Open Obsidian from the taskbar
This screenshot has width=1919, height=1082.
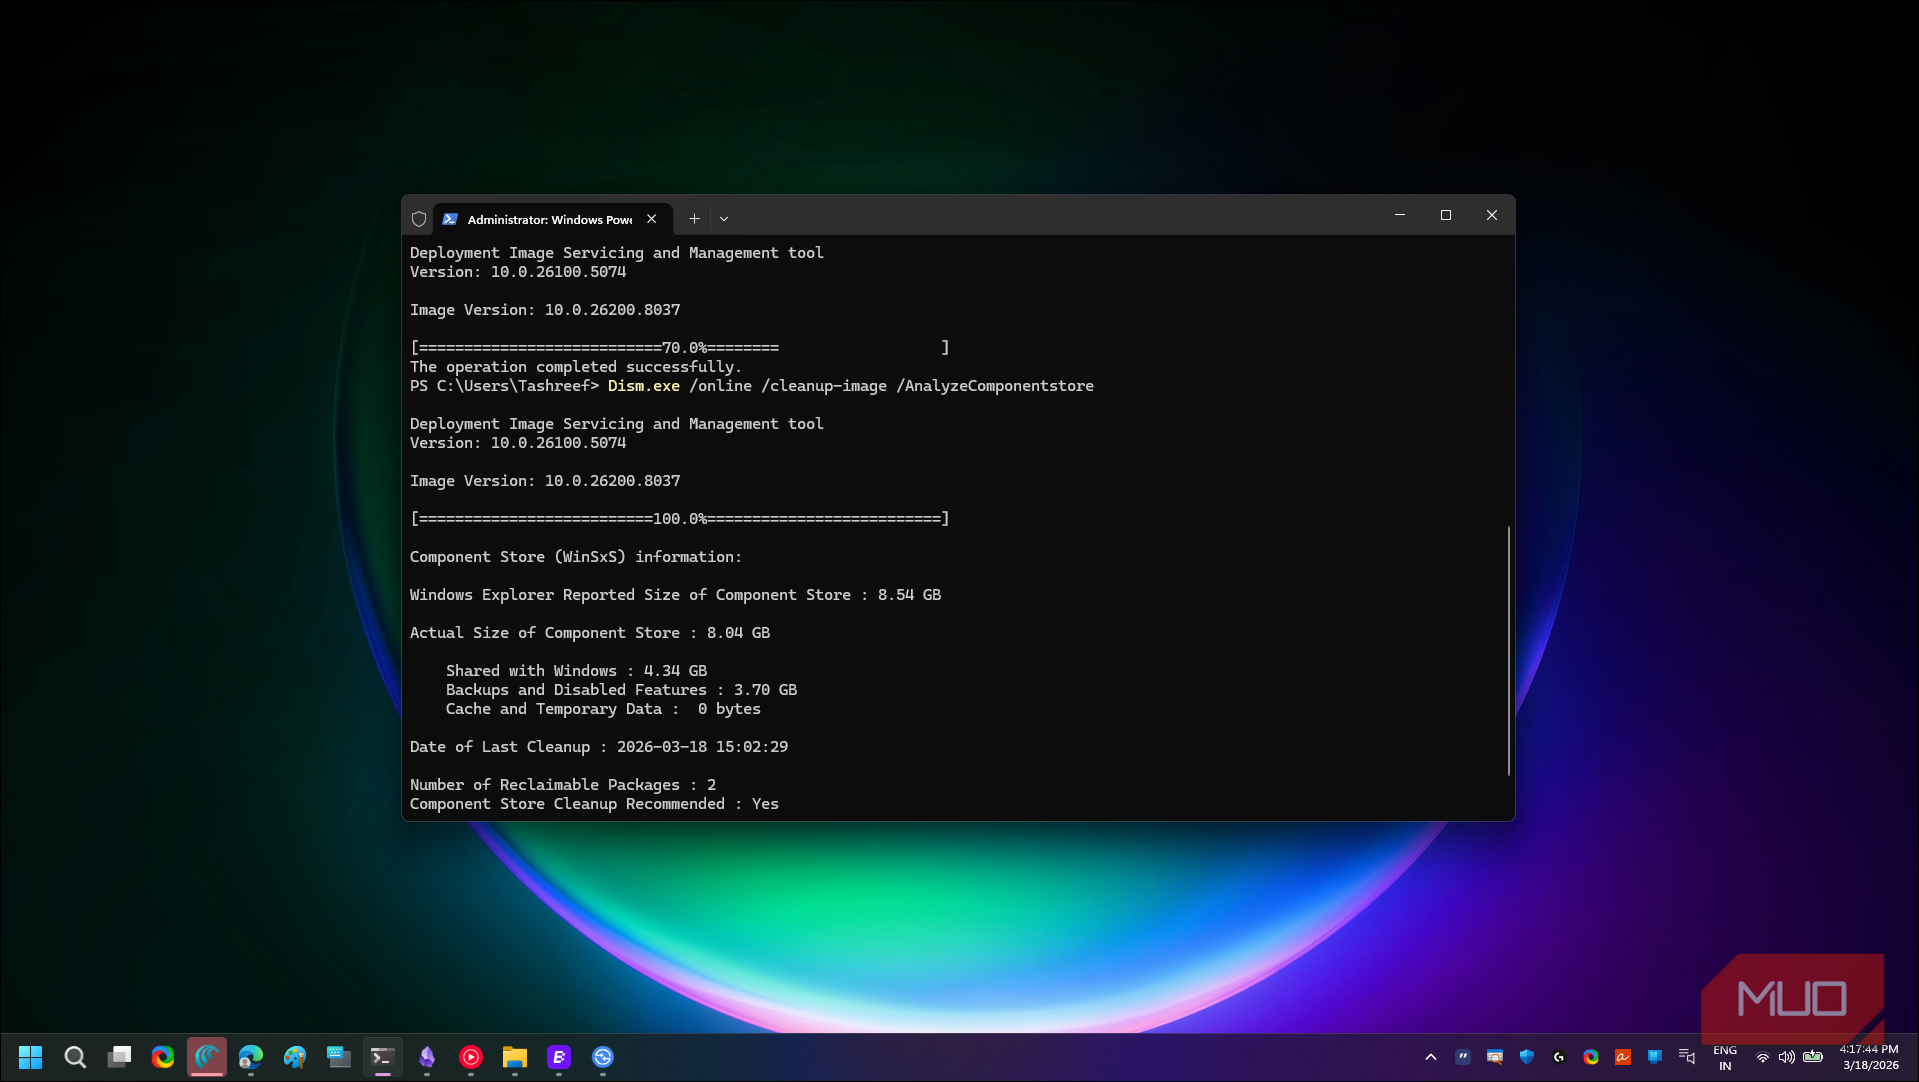click(427, 1057)
